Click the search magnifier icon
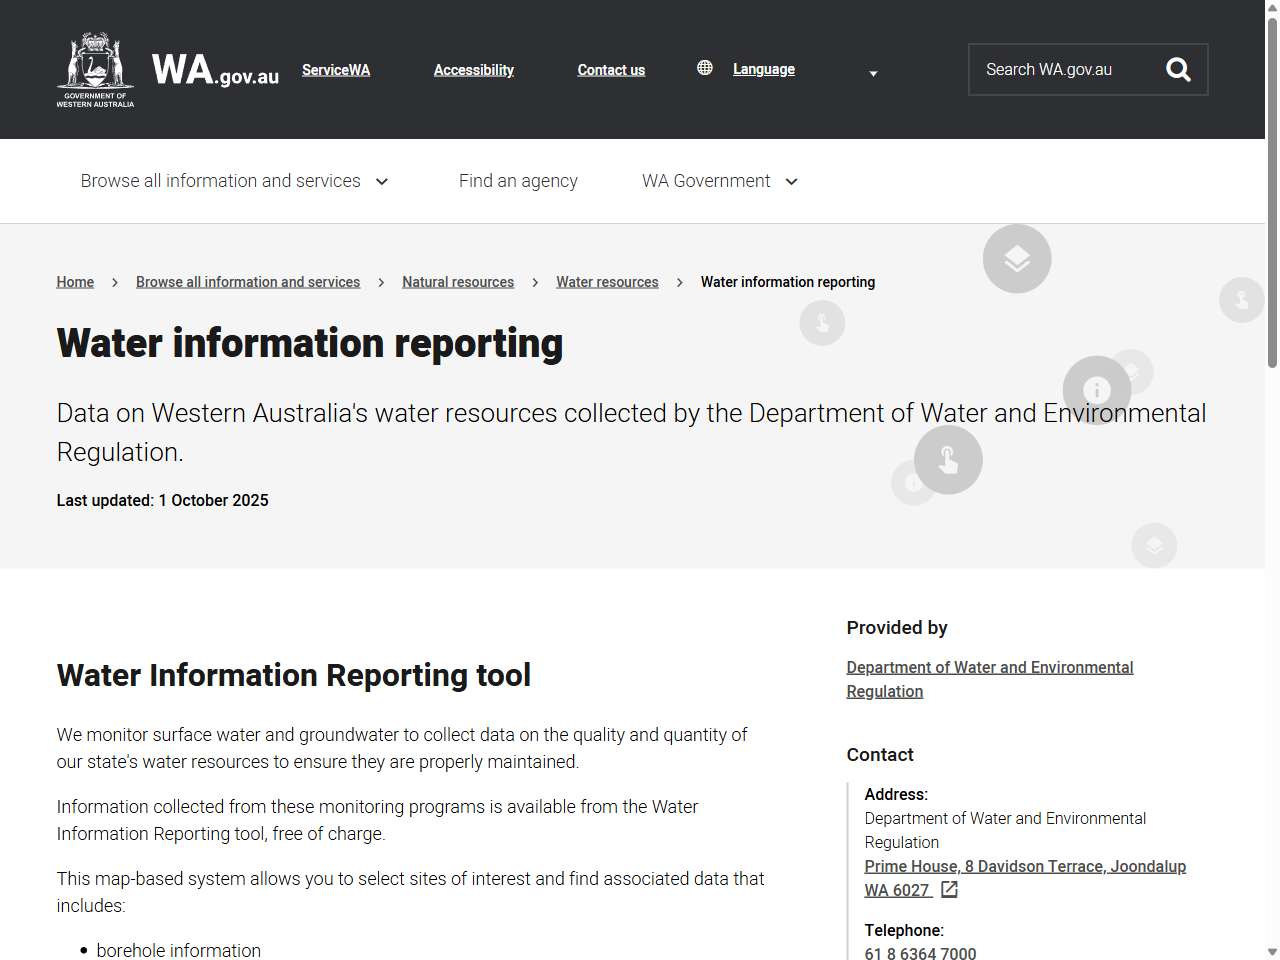1280x960 pixels. point(1178,69)
